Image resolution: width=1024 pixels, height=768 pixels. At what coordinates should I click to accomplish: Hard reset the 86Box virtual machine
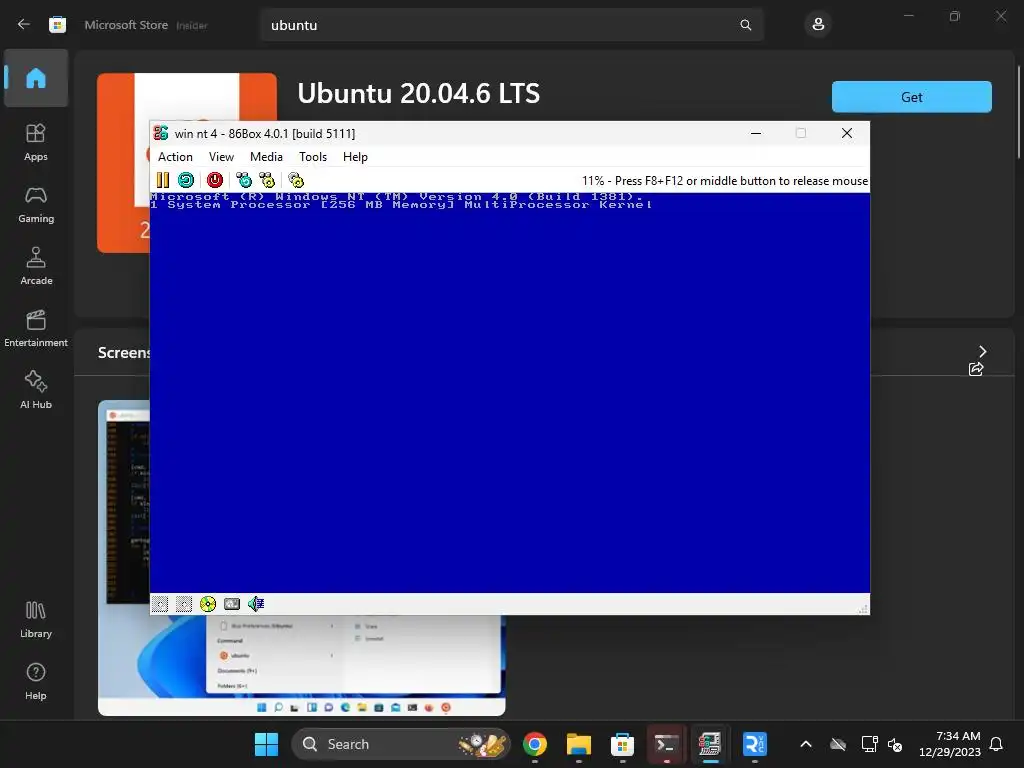coord(186,180)
